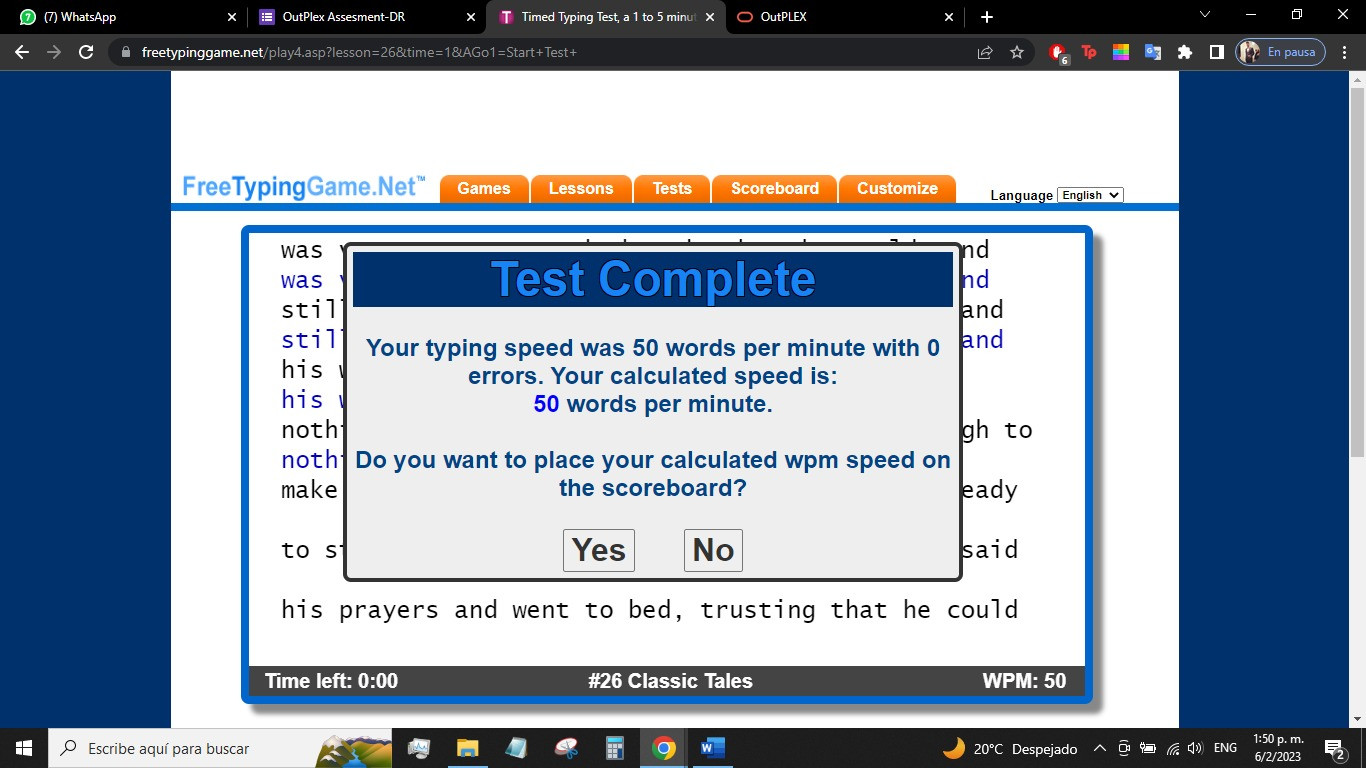Open the colorful stripes extension
The image size is (1366, 768).
tap(1121, 52)
